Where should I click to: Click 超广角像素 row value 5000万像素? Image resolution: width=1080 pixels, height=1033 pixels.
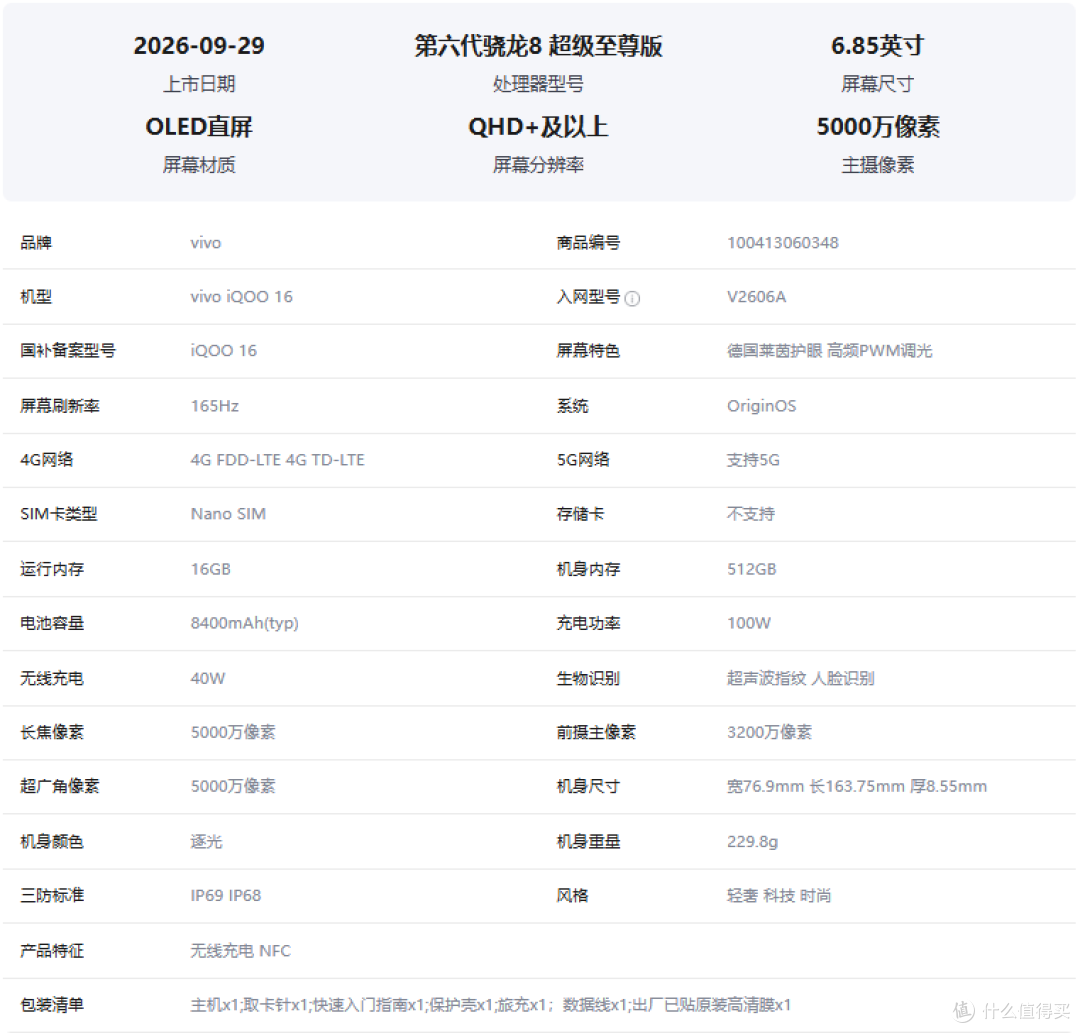click(x=233, y=786)
